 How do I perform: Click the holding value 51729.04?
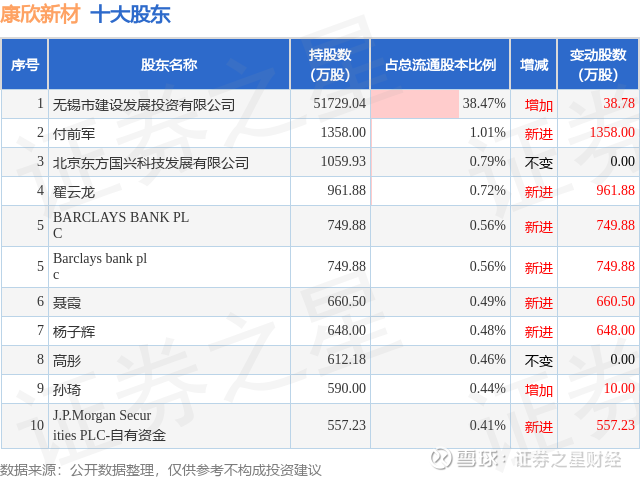click(x=340, y=103)
